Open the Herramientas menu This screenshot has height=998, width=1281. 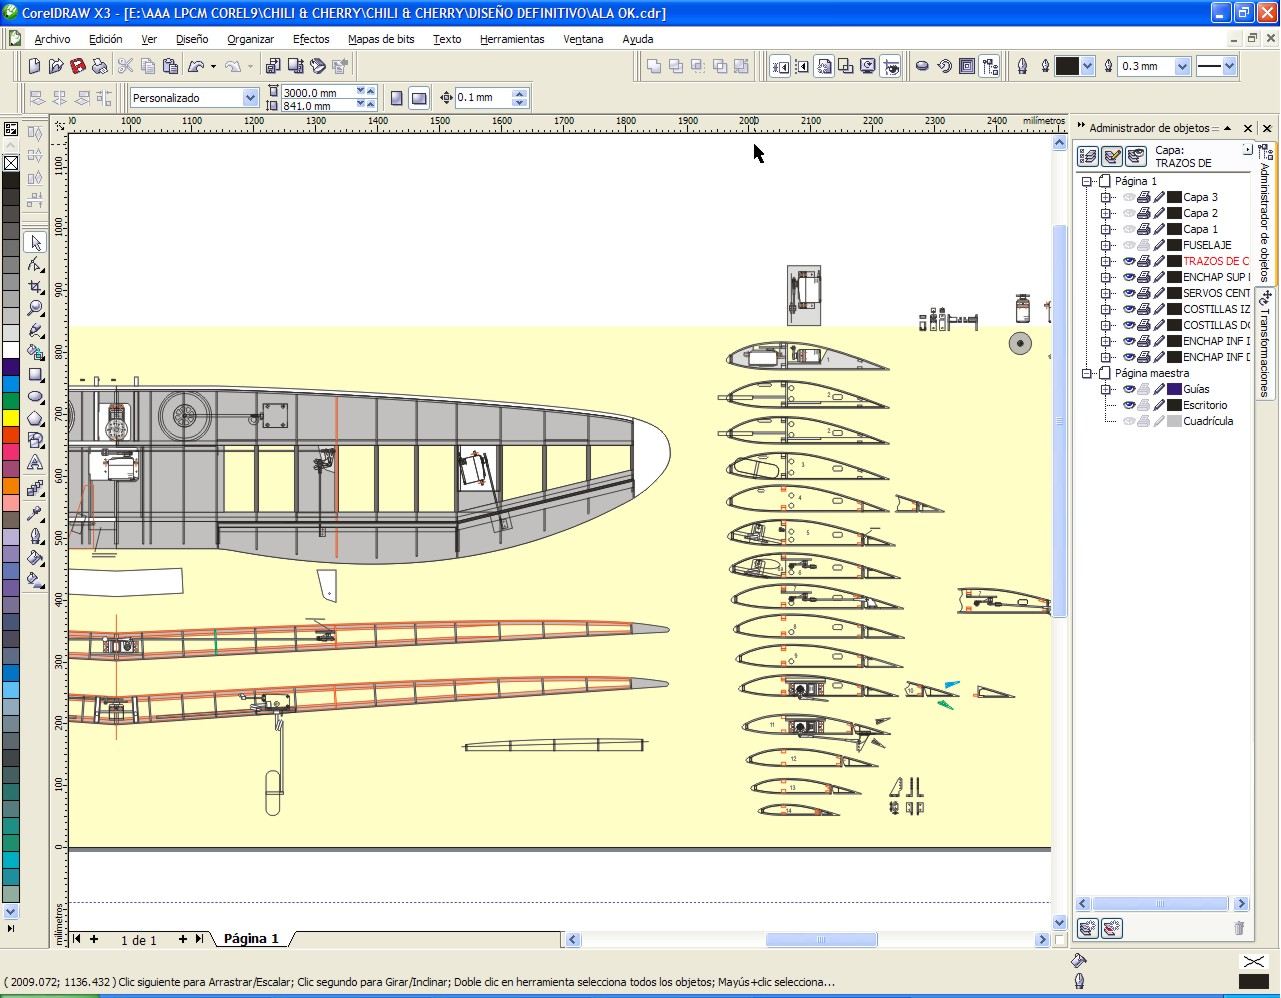coord(512,39)
